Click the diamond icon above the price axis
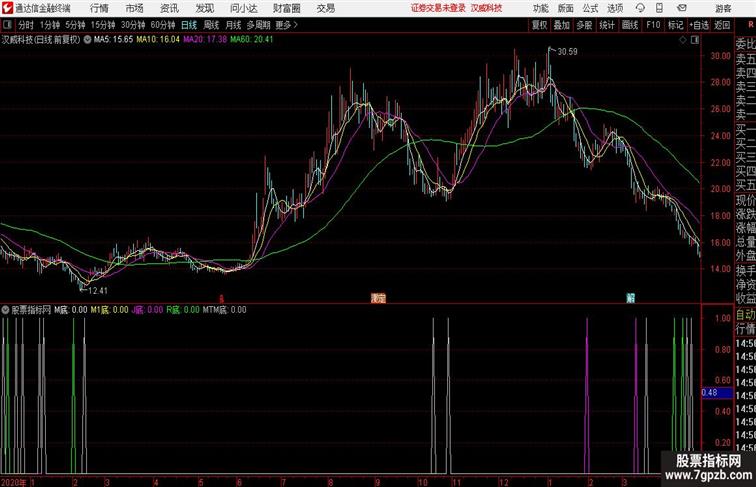The image size is (756, 487). pyautogui.click(x=683, y=40)
